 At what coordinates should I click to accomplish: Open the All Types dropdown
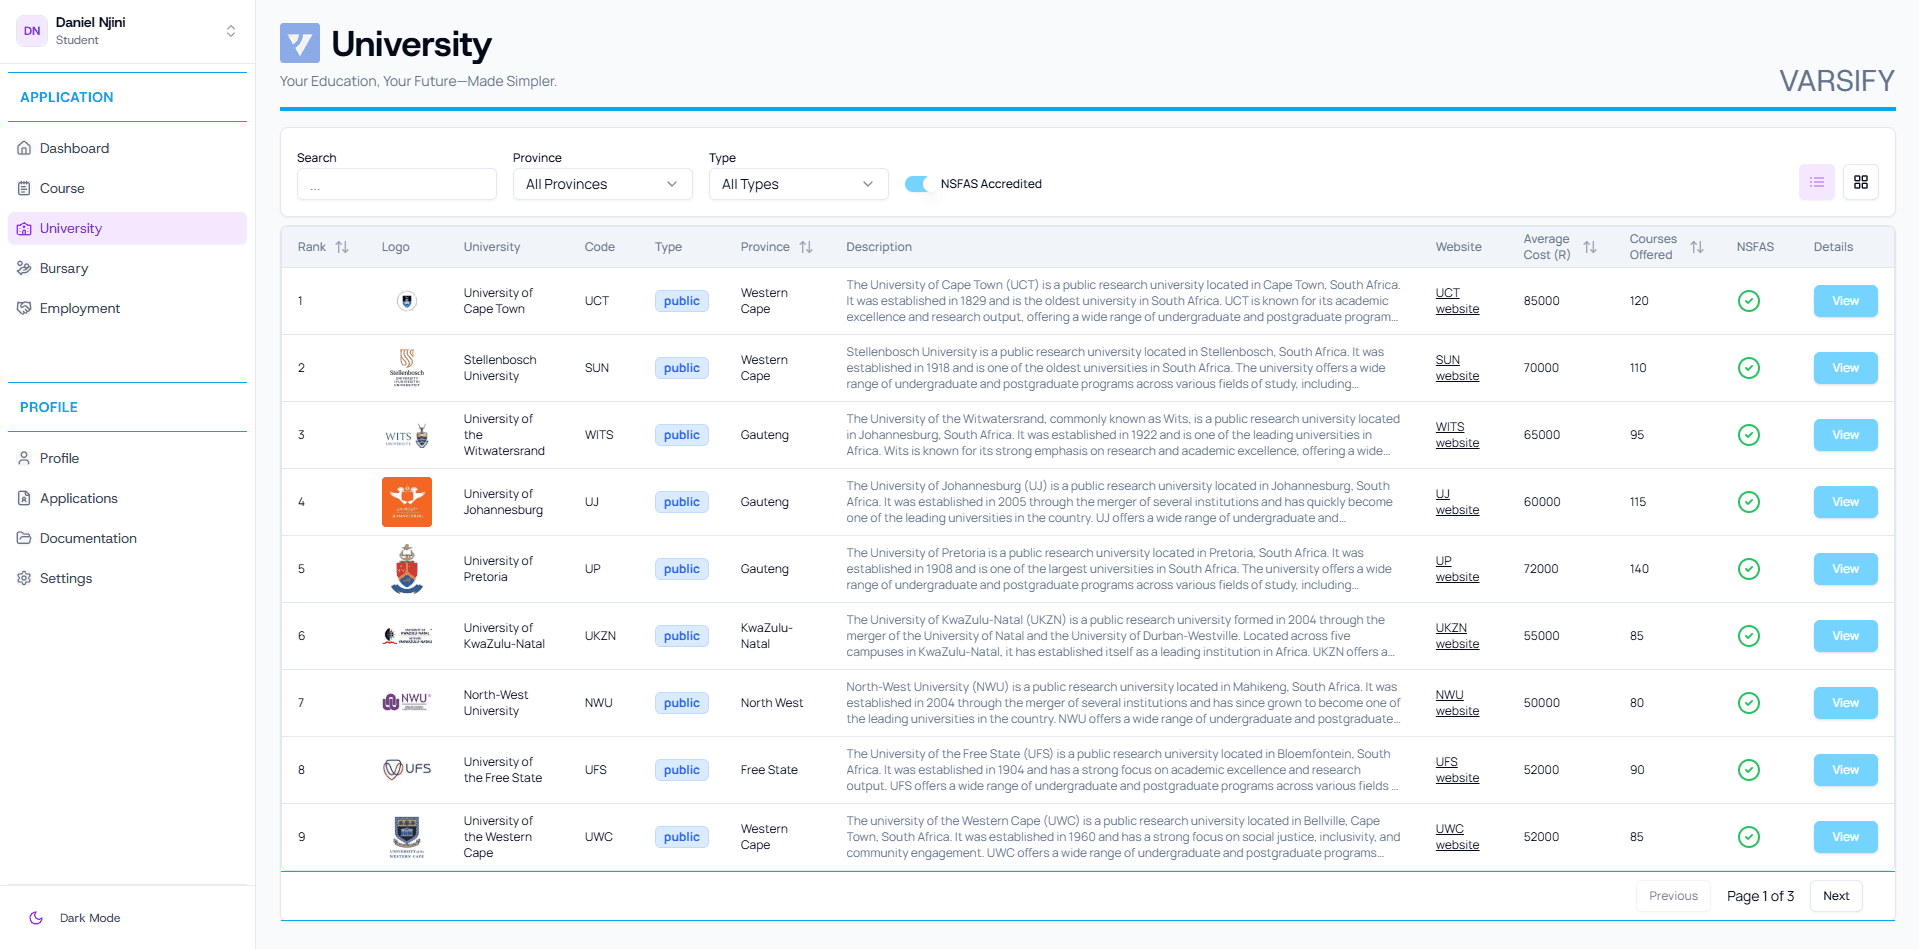coord(798,184)
